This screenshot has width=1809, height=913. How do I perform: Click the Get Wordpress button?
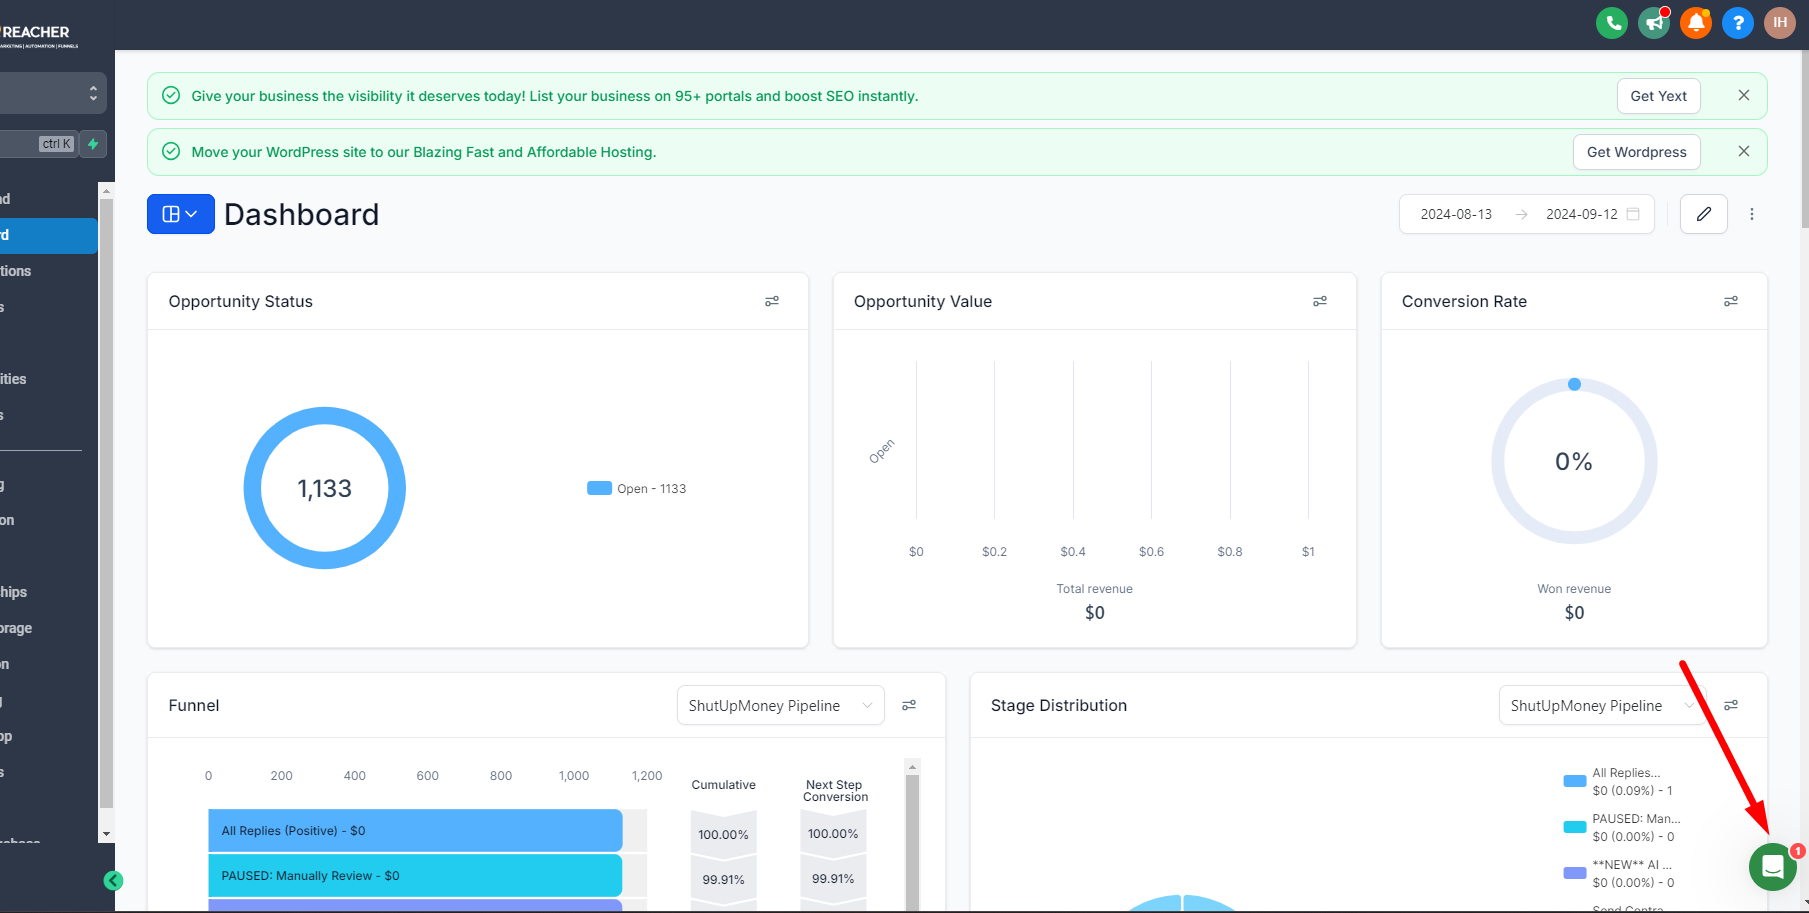coord(1637,152)
